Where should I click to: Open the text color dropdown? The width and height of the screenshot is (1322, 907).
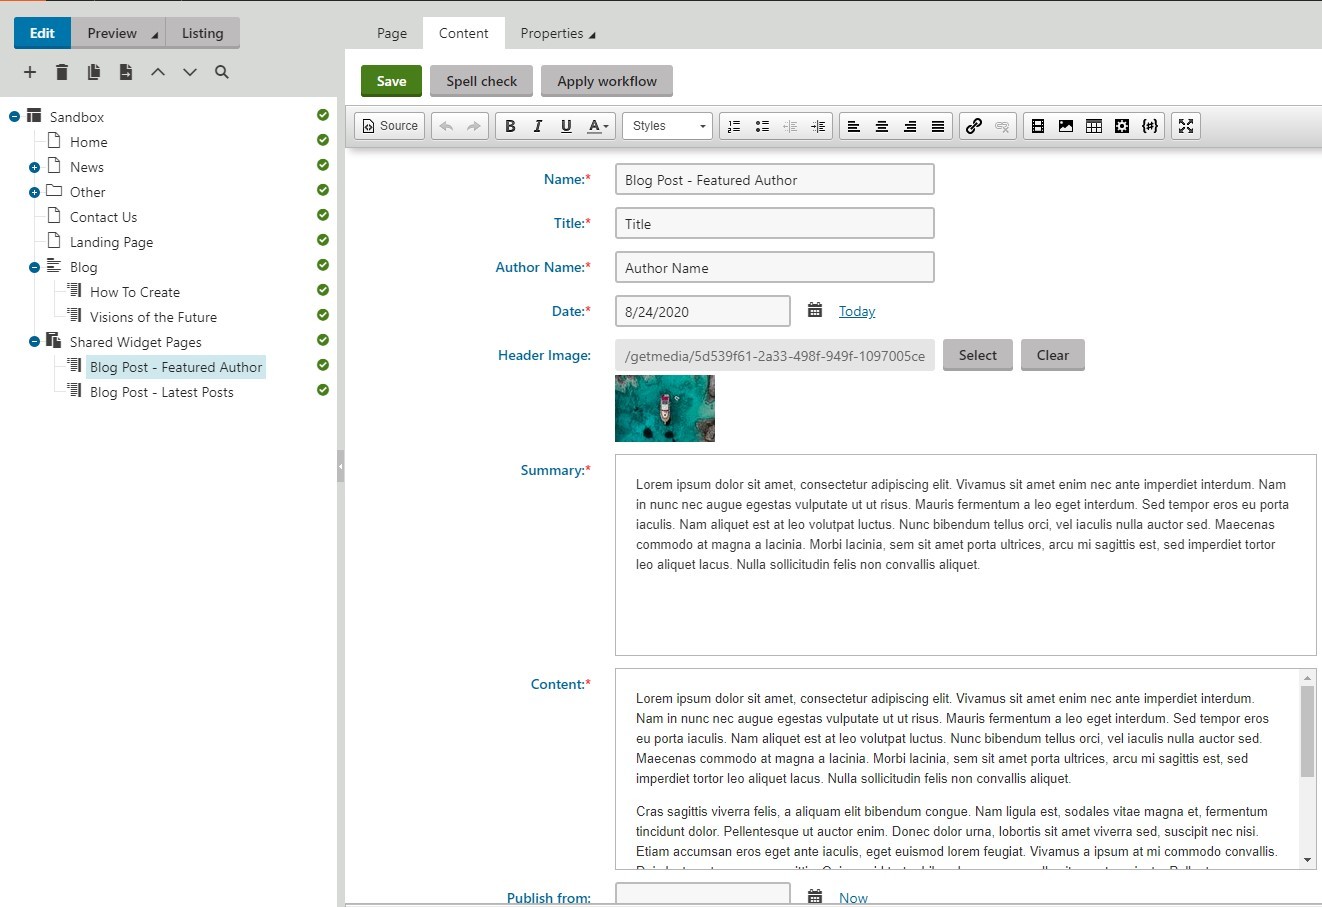point(598,126)
